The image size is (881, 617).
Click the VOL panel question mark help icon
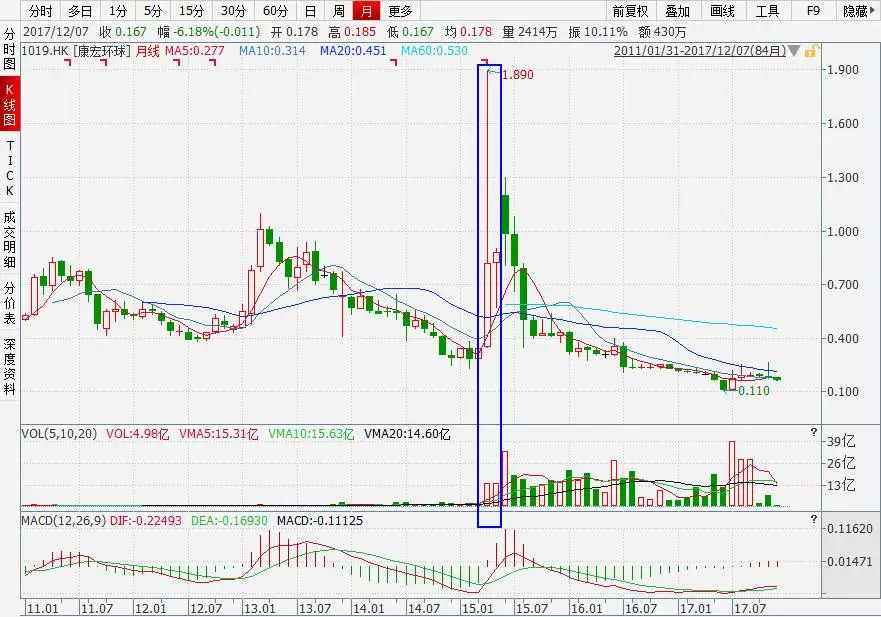point(814,433)
